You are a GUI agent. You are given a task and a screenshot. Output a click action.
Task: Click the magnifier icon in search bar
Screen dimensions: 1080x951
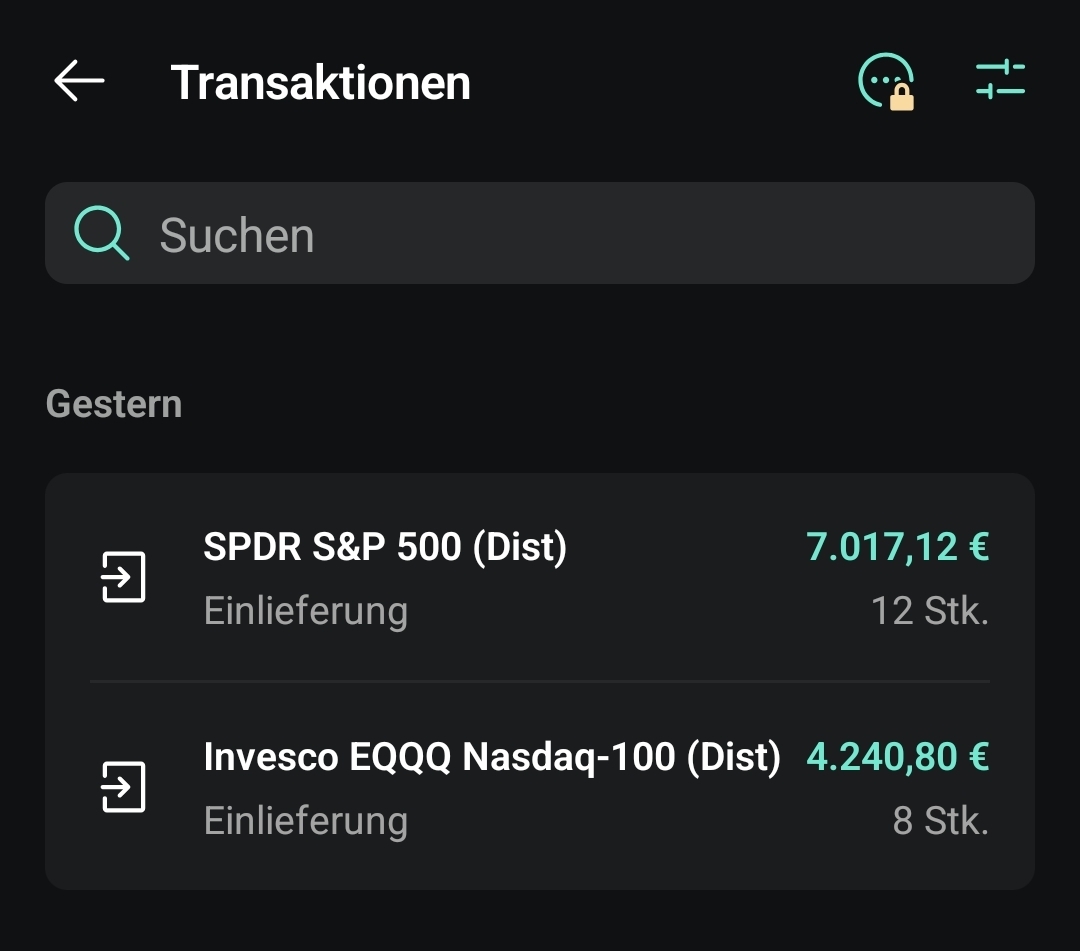click(x=101, y=234)
